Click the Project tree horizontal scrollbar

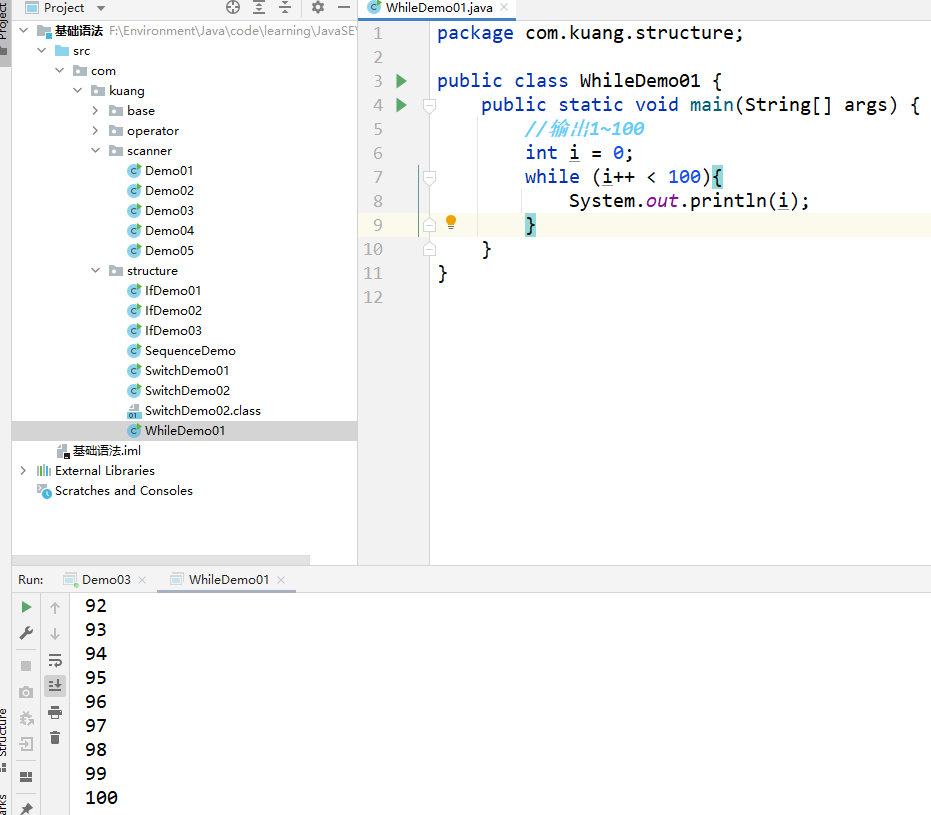click(x=160, y=560)
